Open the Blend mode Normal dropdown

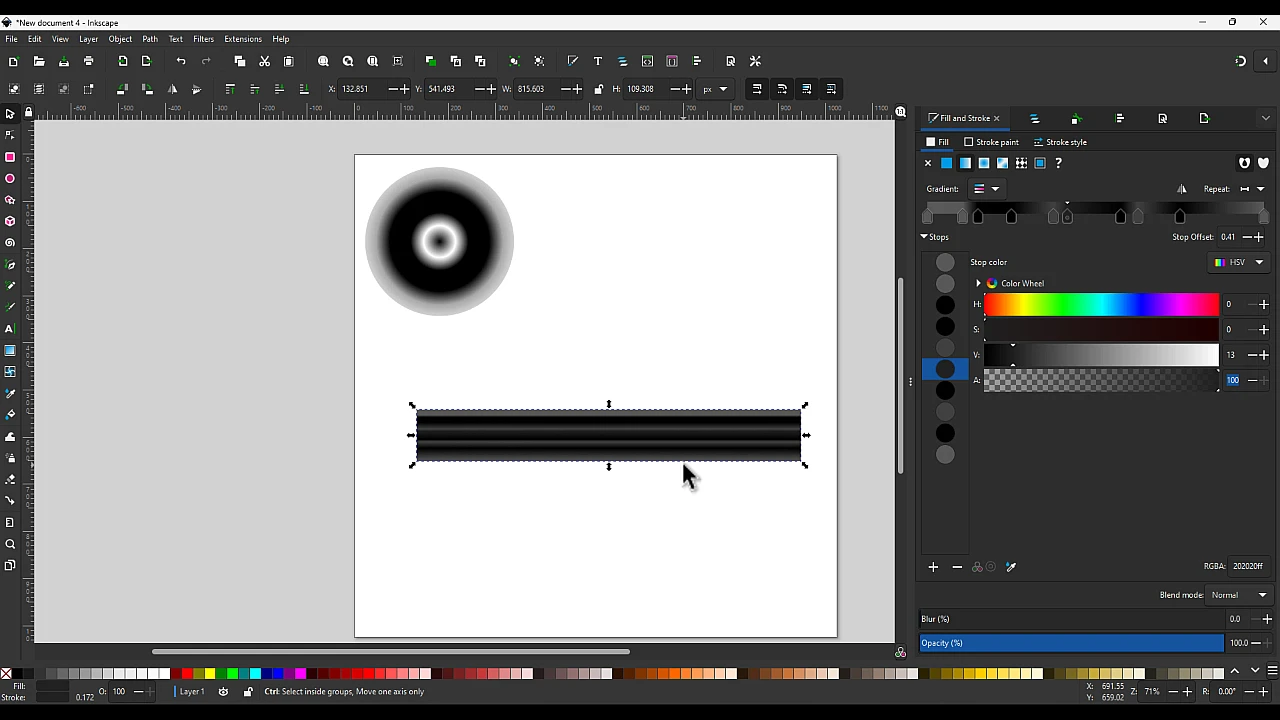(1239, 595)
